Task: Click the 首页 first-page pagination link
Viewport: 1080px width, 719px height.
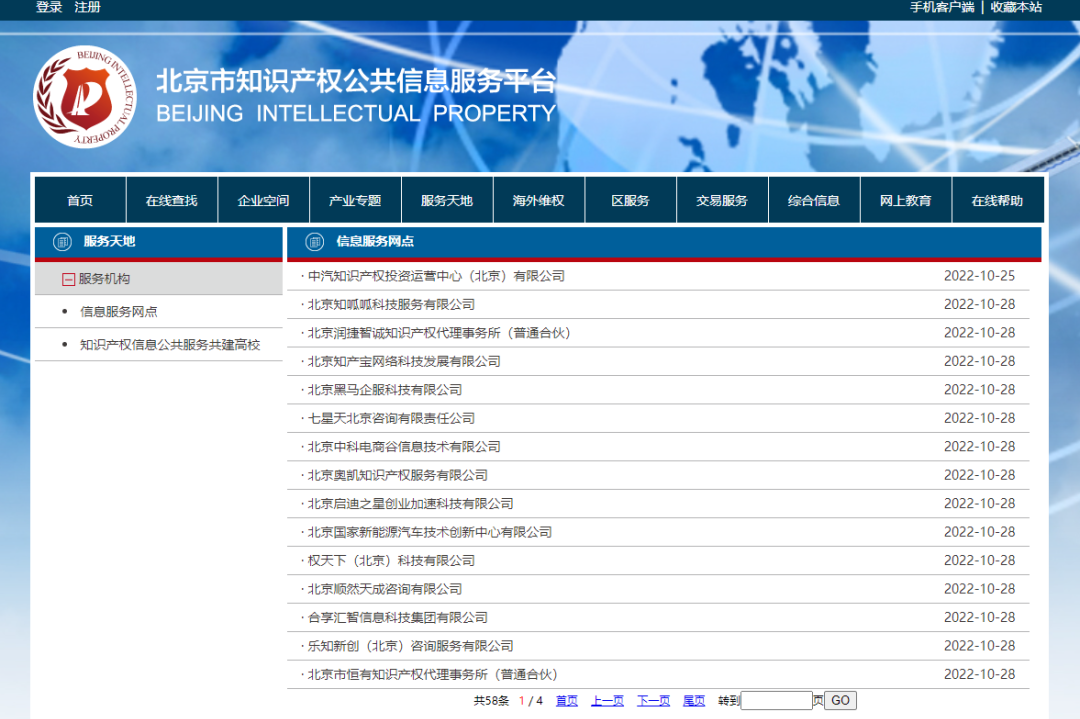Action: [567, 701]
